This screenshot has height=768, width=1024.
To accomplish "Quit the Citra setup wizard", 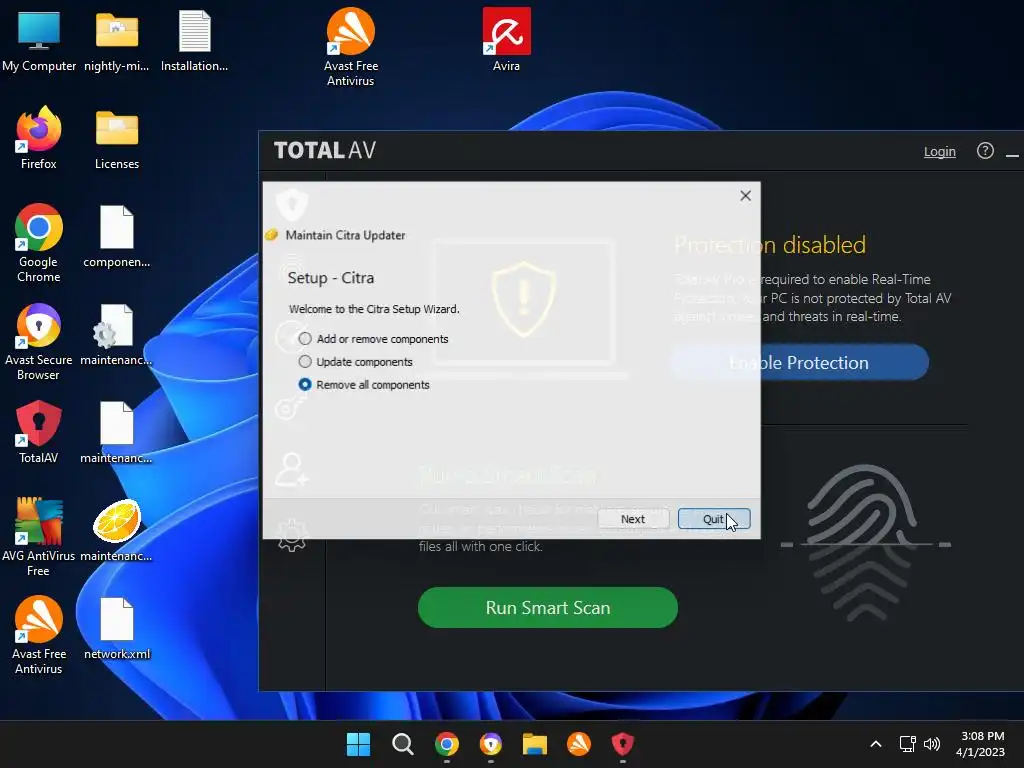I will [x=714, y=519].
